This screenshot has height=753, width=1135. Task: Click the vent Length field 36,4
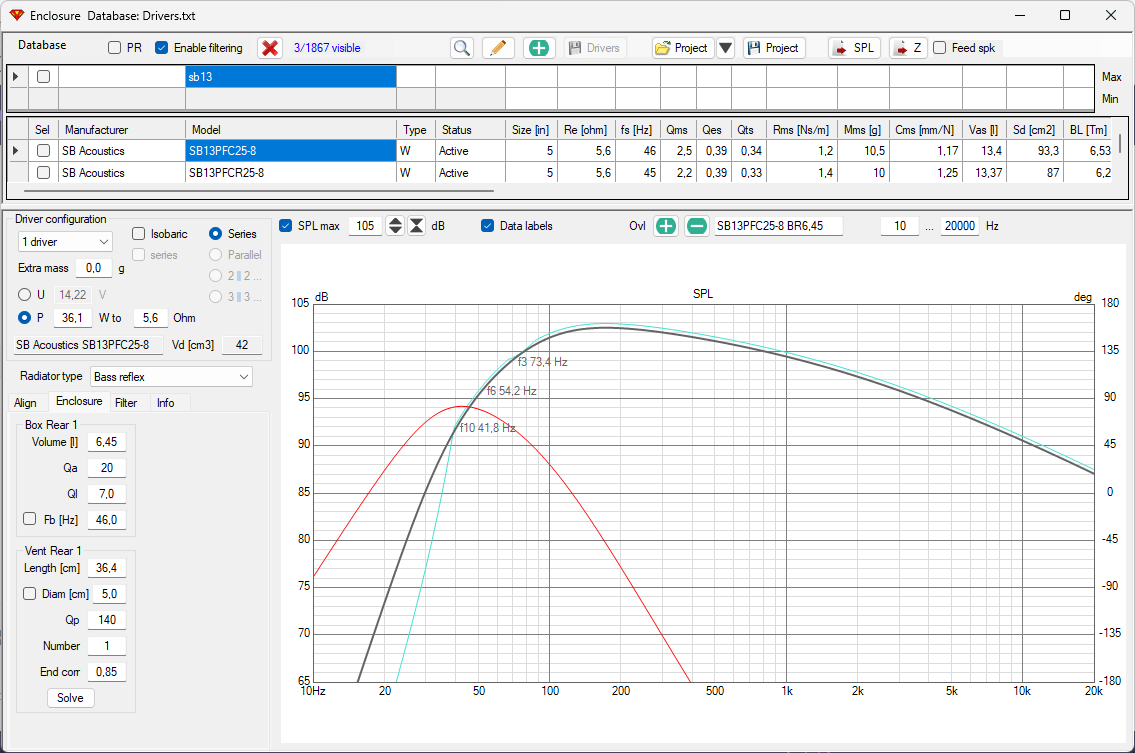coord(107,568)
